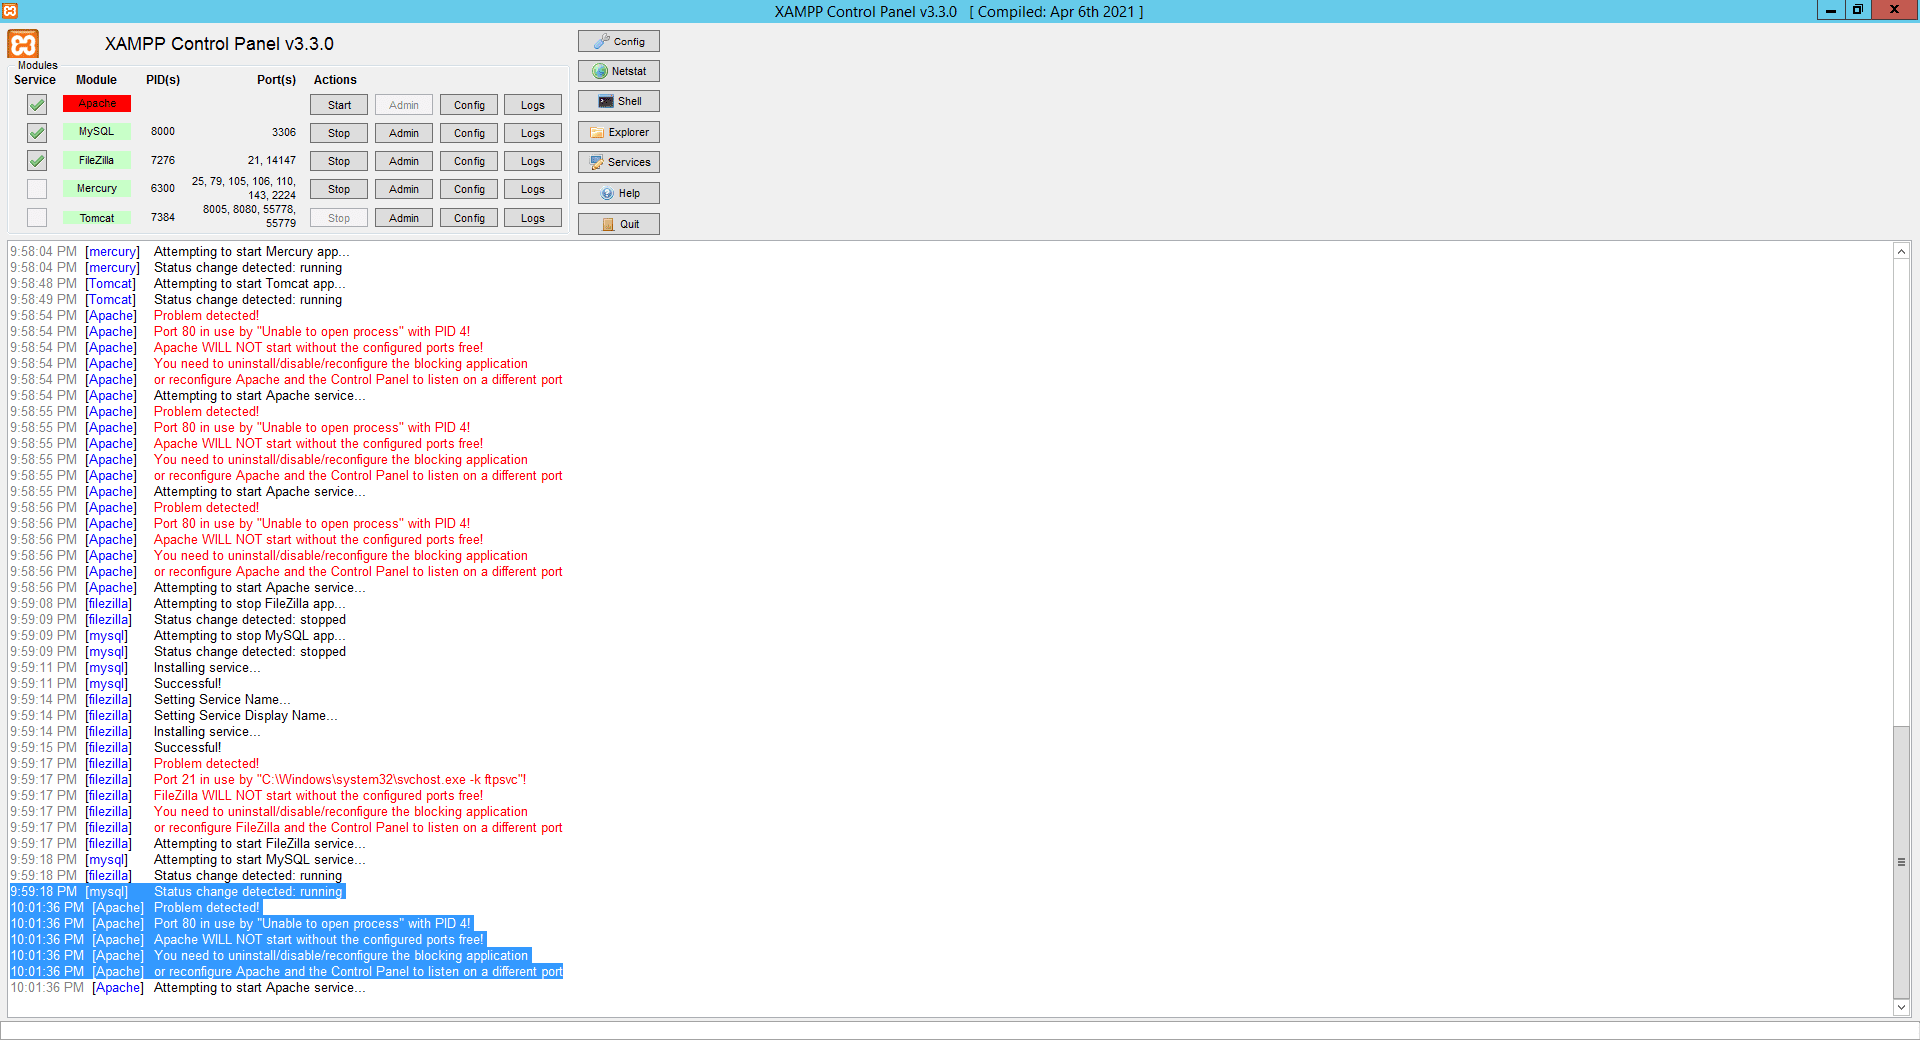Open Config for the Mercury module

click(x=469, y=189)
